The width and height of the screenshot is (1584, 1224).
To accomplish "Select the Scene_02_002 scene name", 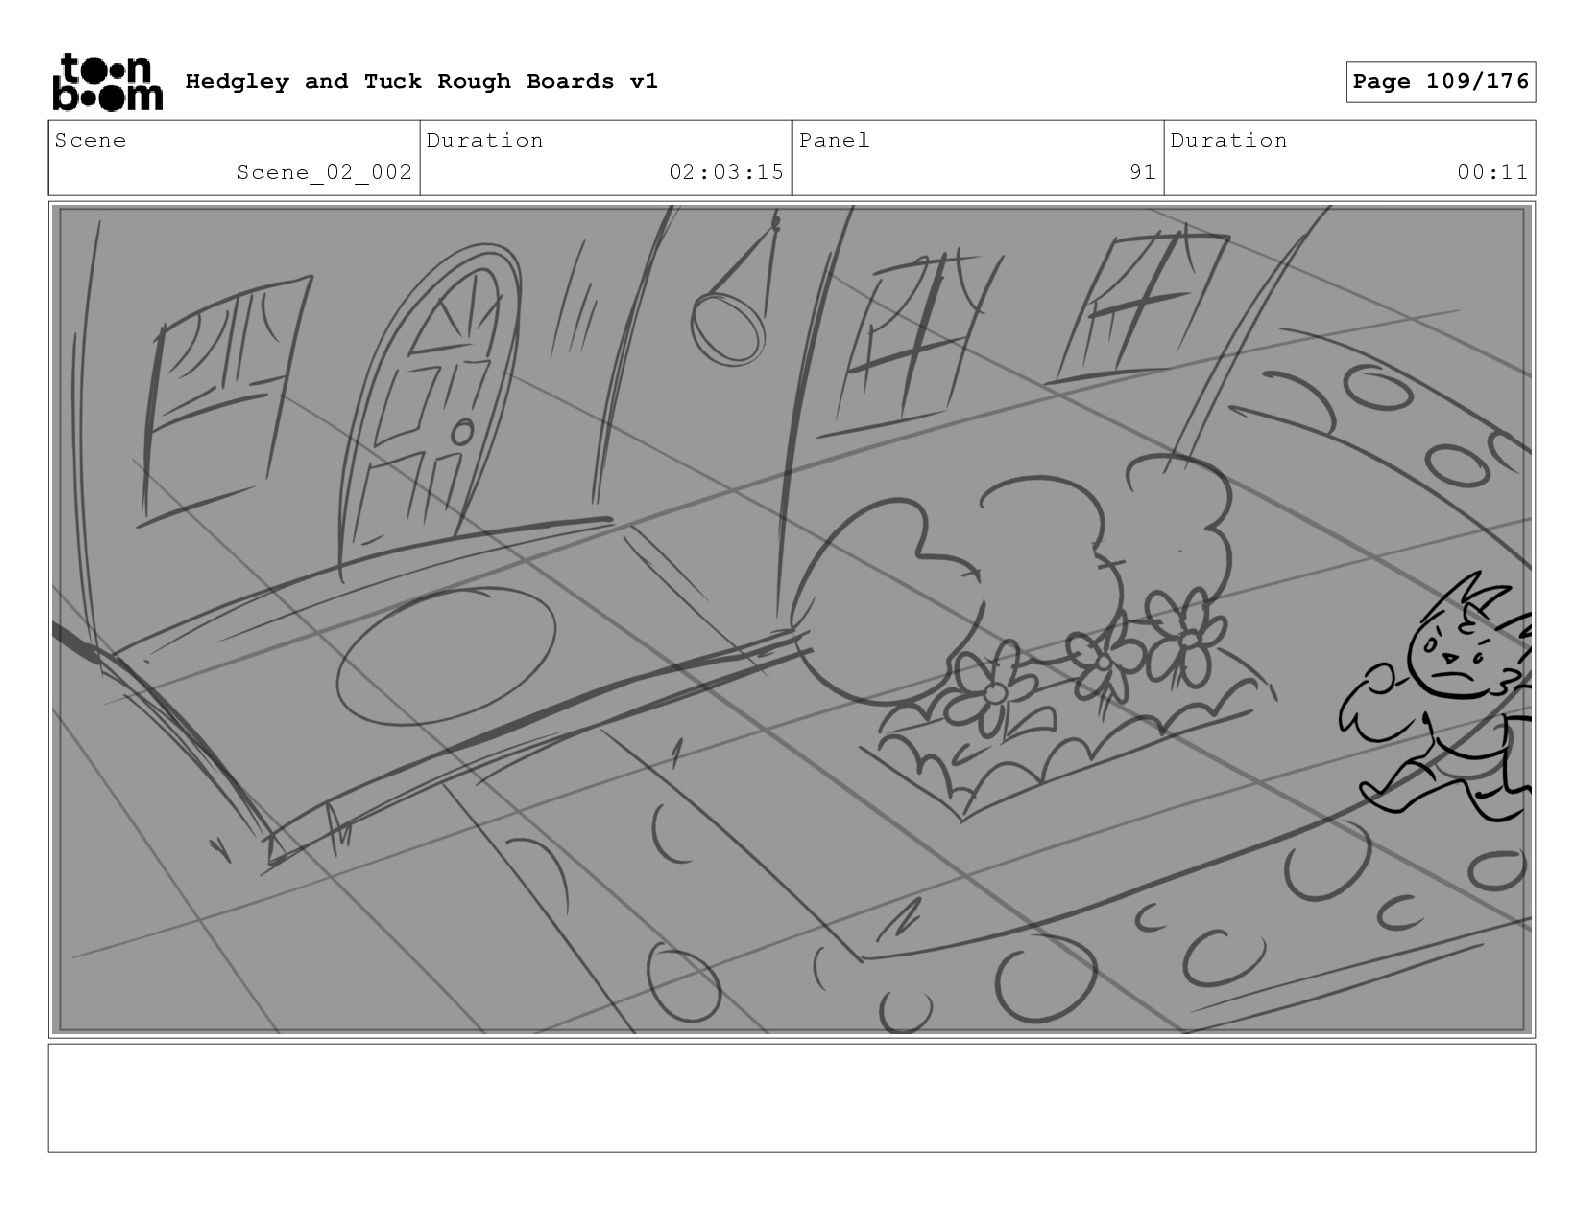I will 324,172.
